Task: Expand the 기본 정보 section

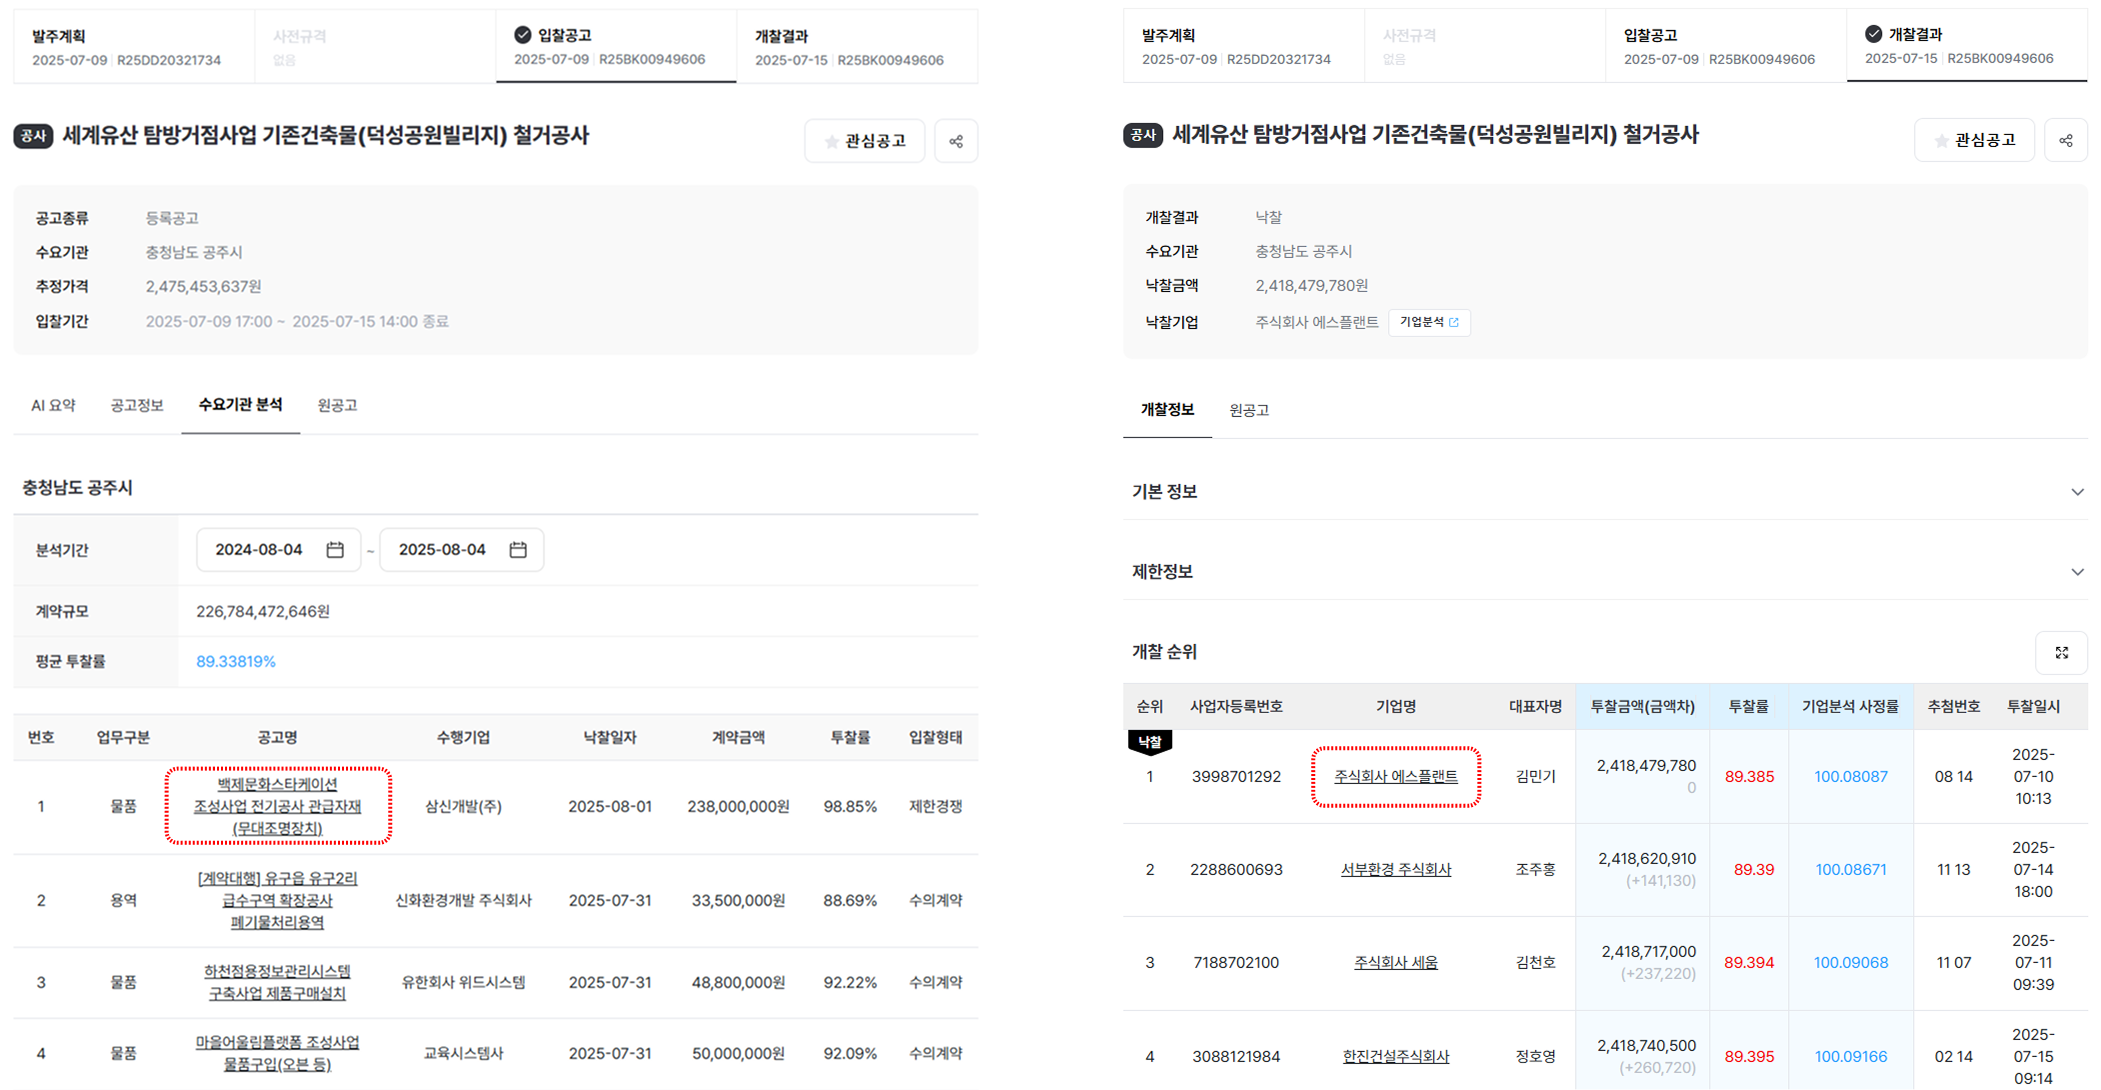Action: (2077, 492)
